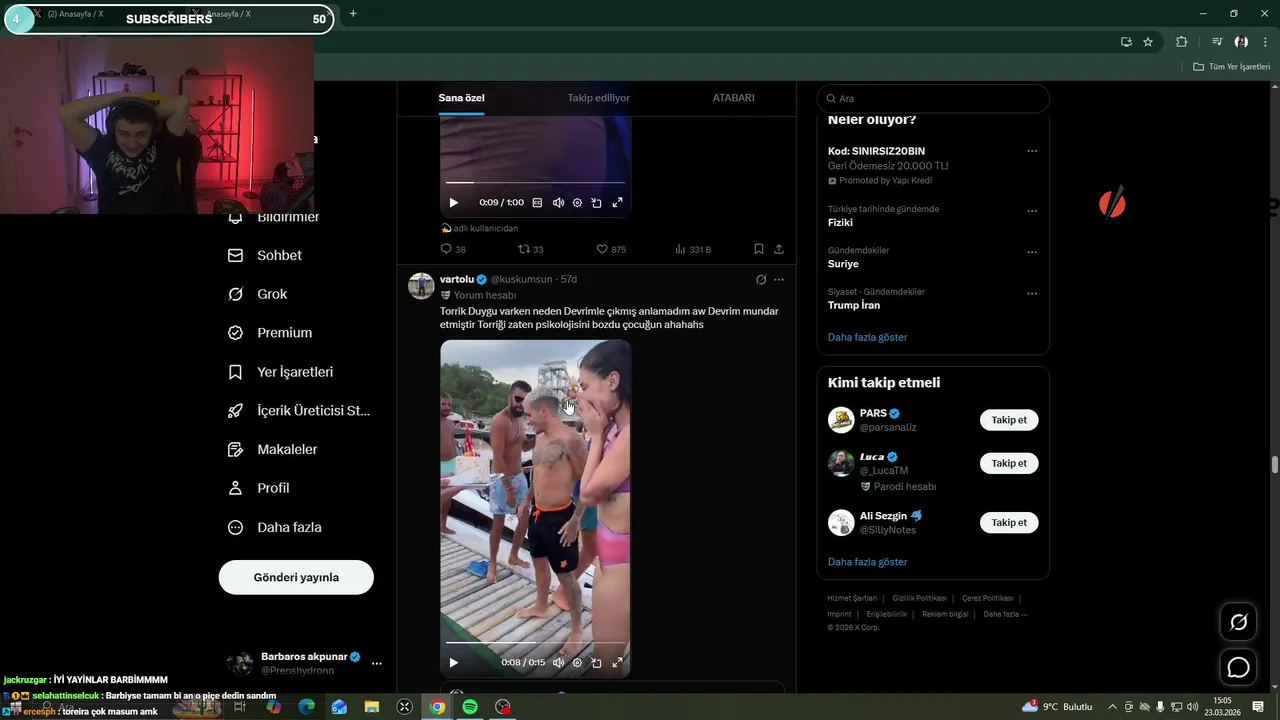Viewport: 1280px width, 720px height.
Task: Open Chrome media controls icon
Action: [1216, 42]
